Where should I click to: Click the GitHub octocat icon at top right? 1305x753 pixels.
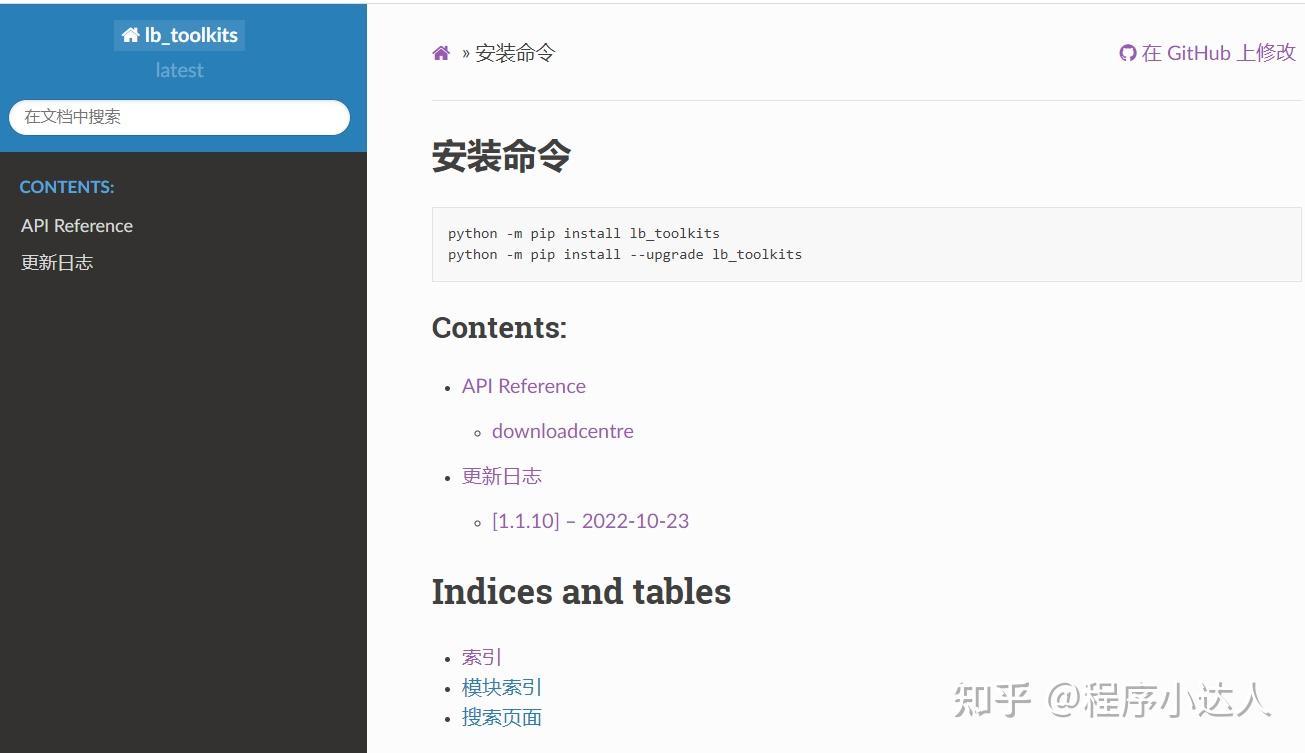click(1127, 53)
